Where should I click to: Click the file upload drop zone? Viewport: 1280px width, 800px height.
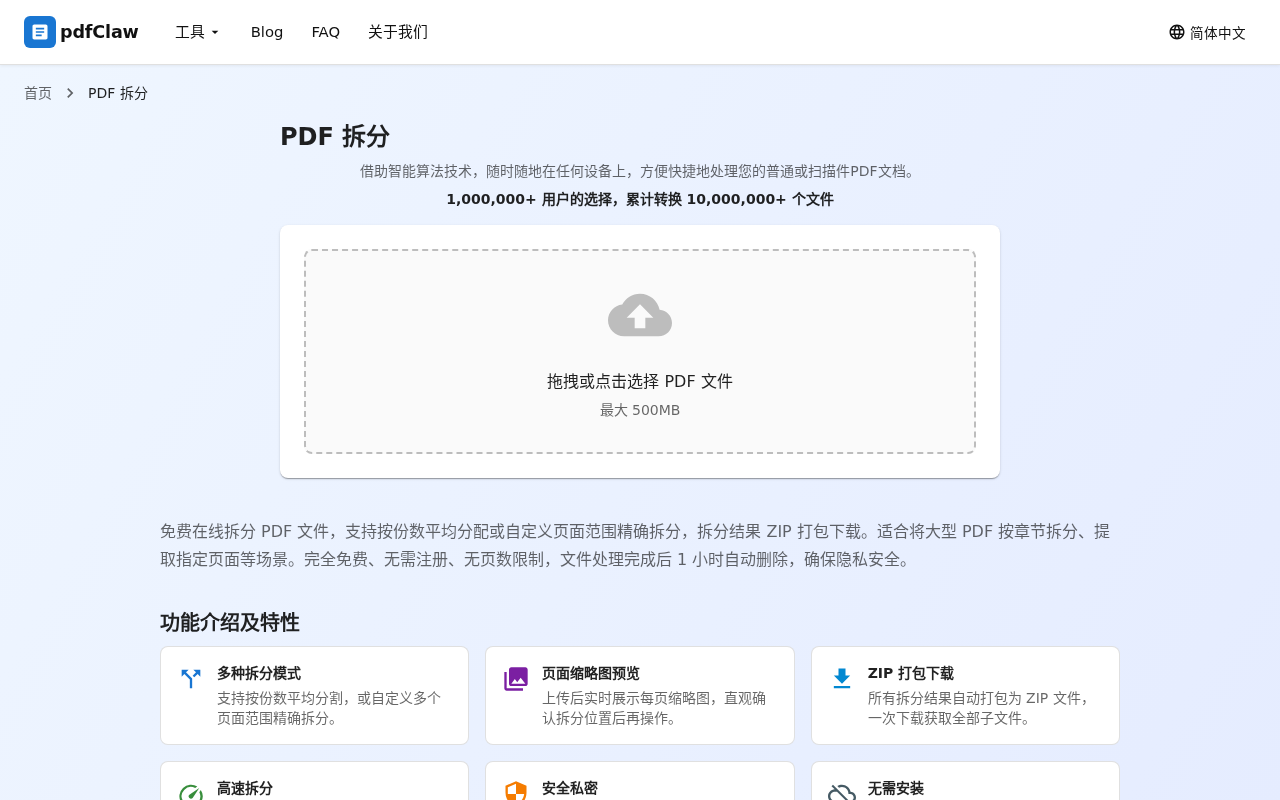pos(640,352)
